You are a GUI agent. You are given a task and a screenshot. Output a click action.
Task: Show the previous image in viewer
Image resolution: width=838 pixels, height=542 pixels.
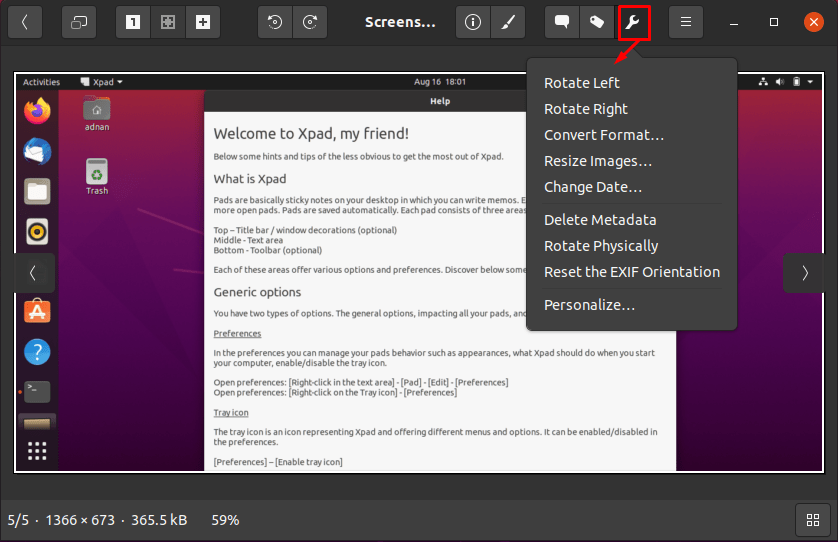(33, 273)
